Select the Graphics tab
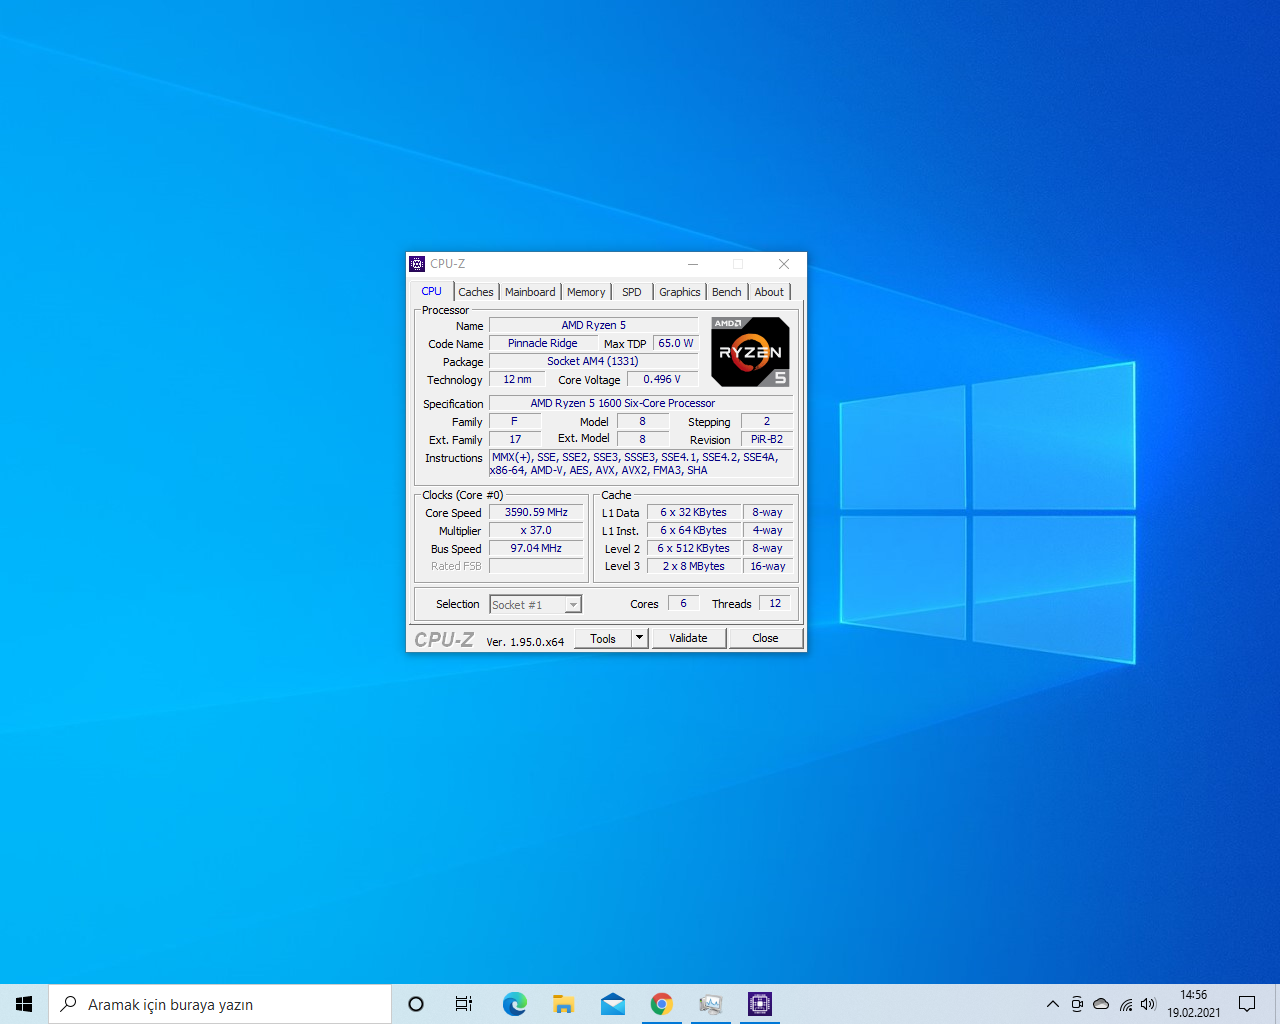Image resolution: width=1280 pixels, height=1024 pixels. tap(679, 292)
